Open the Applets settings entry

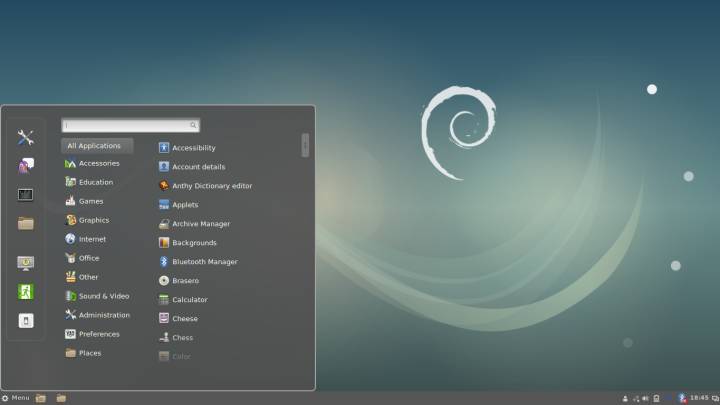[178, 205]
